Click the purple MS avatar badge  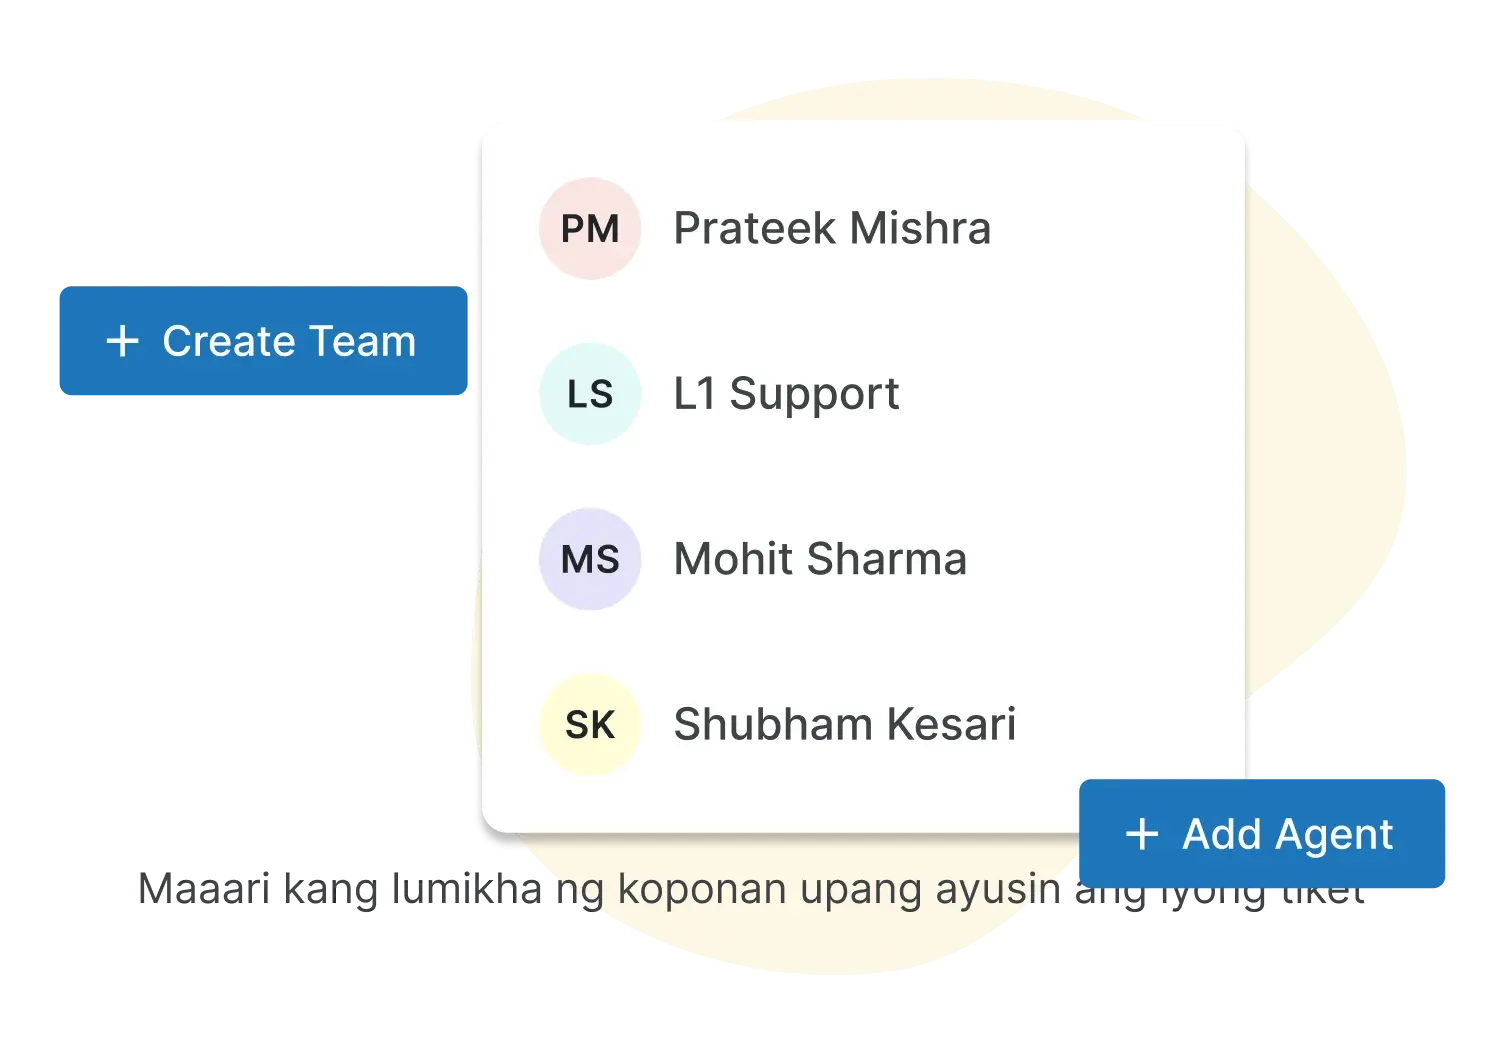(x=590, y=559)
